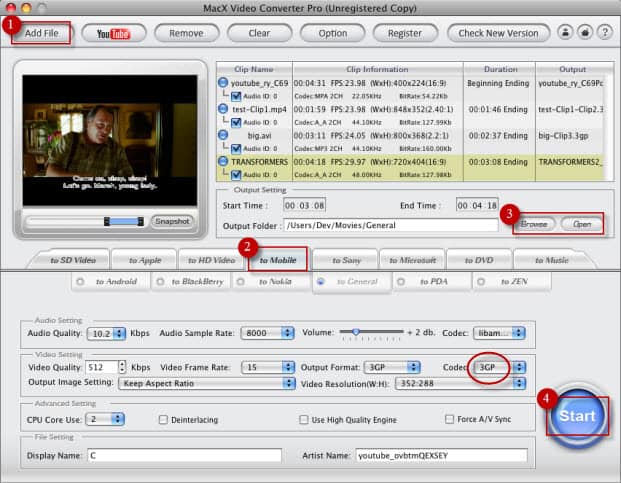Click the YouTube downloader button

(x=114, y=33)
